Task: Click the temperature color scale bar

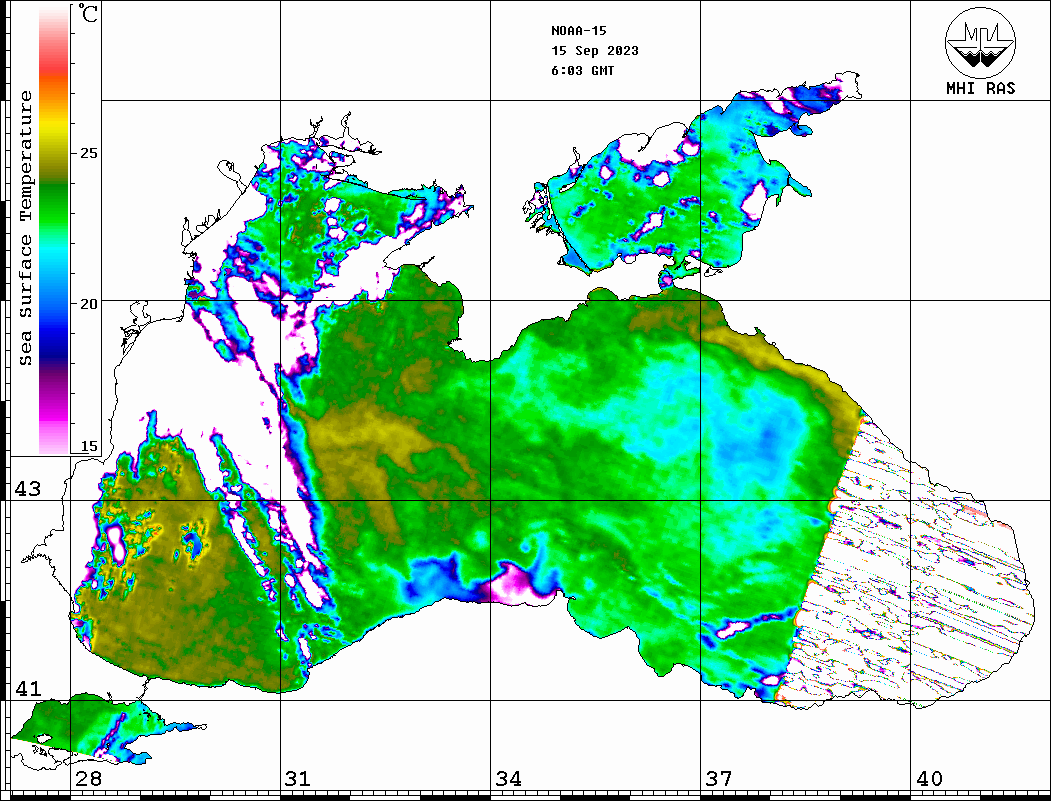Action: pyautogui.click(x=54, y=230)
